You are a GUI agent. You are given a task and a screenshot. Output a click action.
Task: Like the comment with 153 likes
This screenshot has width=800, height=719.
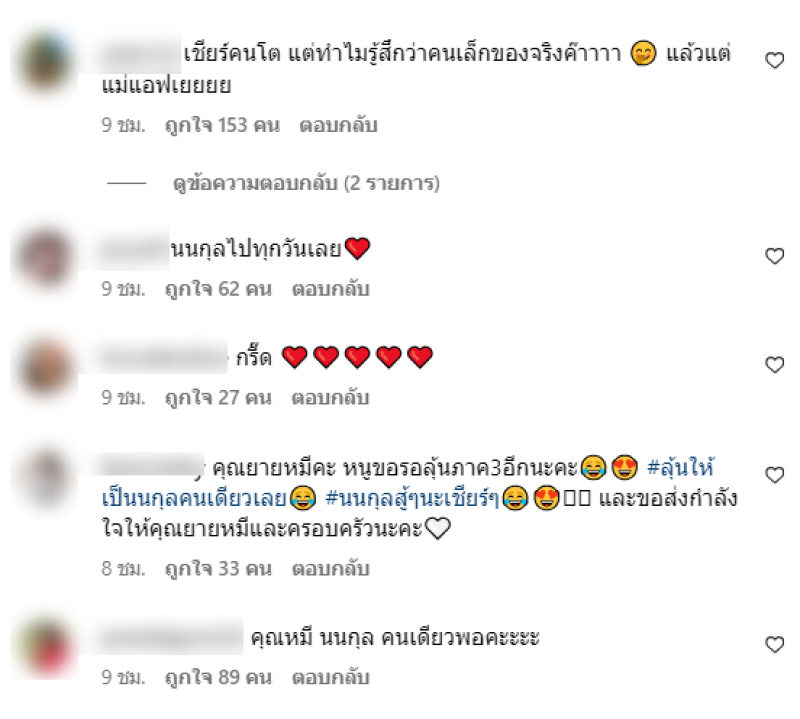[x=774, y=61]
